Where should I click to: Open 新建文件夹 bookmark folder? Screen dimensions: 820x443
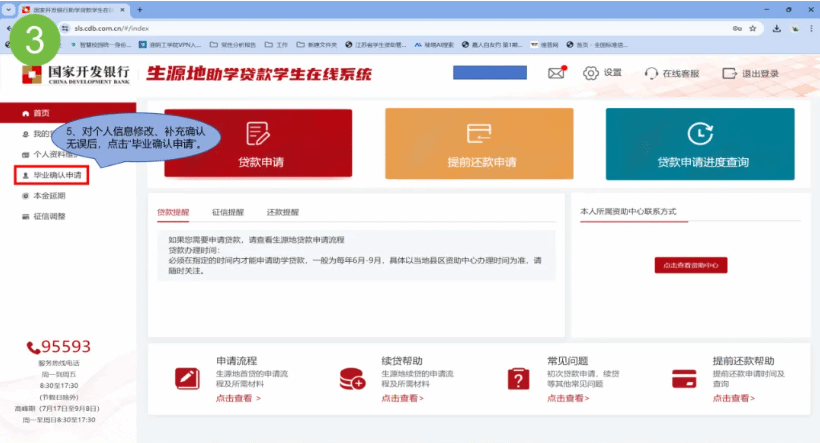pyautogui.click(x=316, y=45)
